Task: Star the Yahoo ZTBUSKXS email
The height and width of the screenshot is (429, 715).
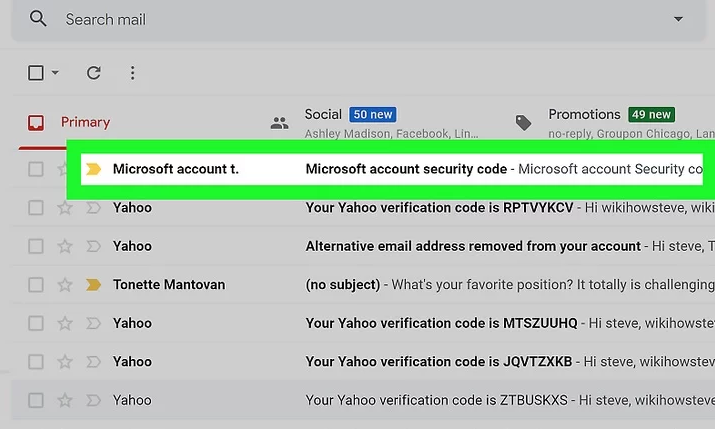Action: [65, 400]
